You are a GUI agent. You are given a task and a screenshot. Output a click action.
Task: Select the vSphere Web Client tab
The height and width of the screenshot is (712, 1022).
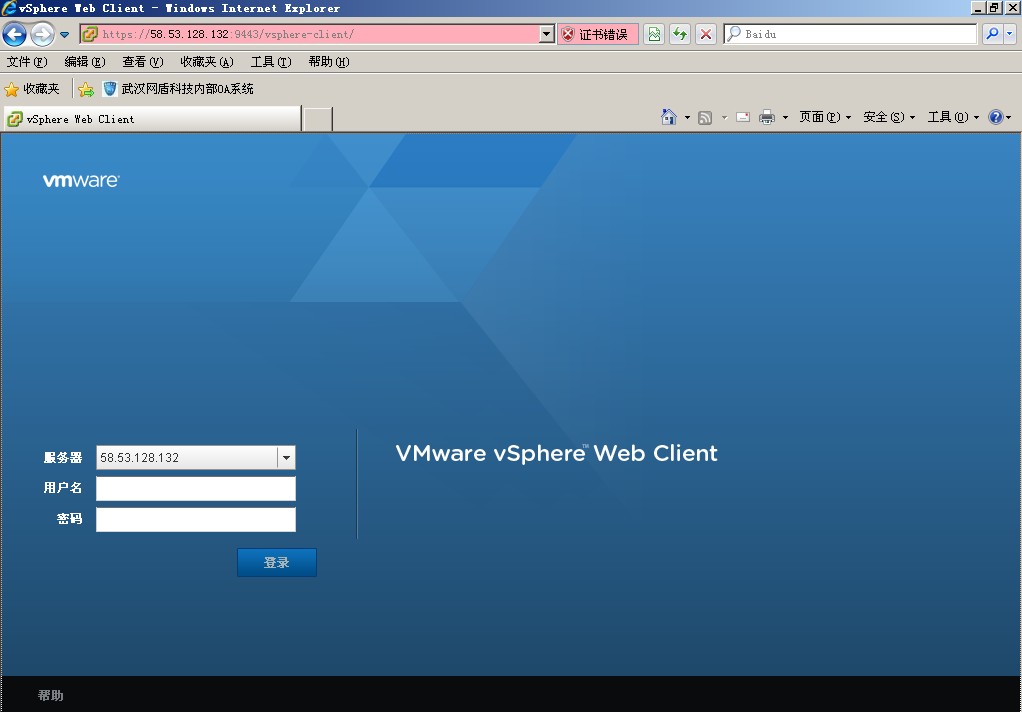point(153,119)
